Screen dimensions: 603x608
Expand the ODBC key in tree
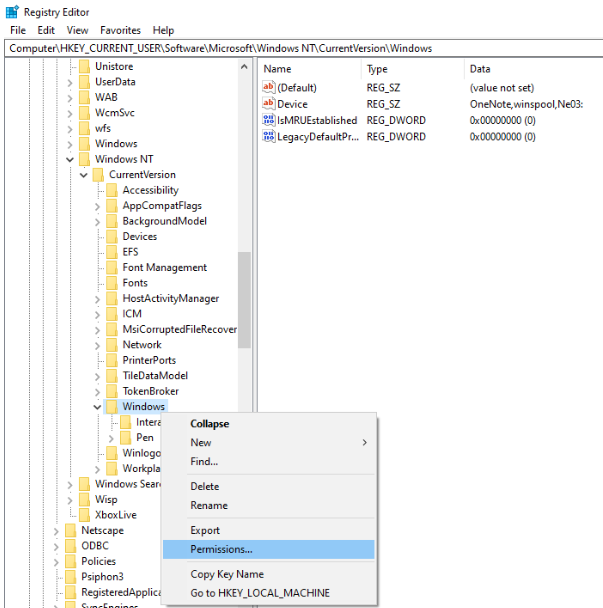(56, 546)
